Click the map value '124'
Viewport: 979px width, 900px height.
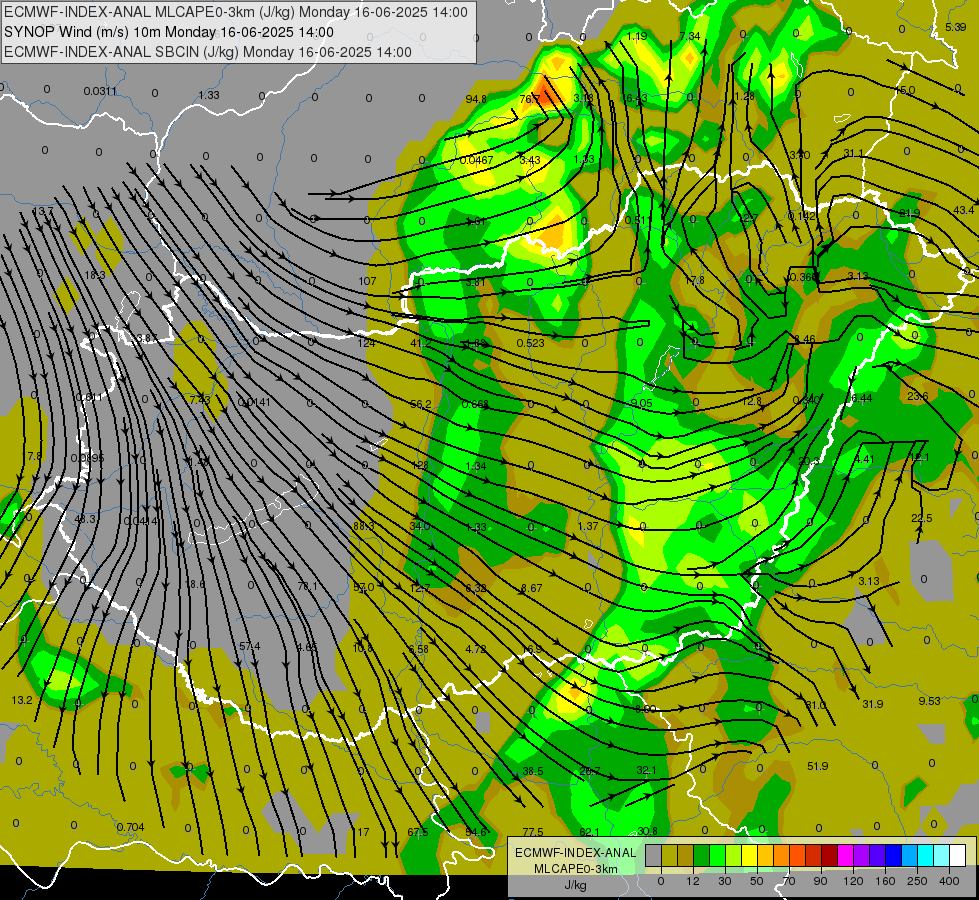pyautogui.click(x=367, y=343)
